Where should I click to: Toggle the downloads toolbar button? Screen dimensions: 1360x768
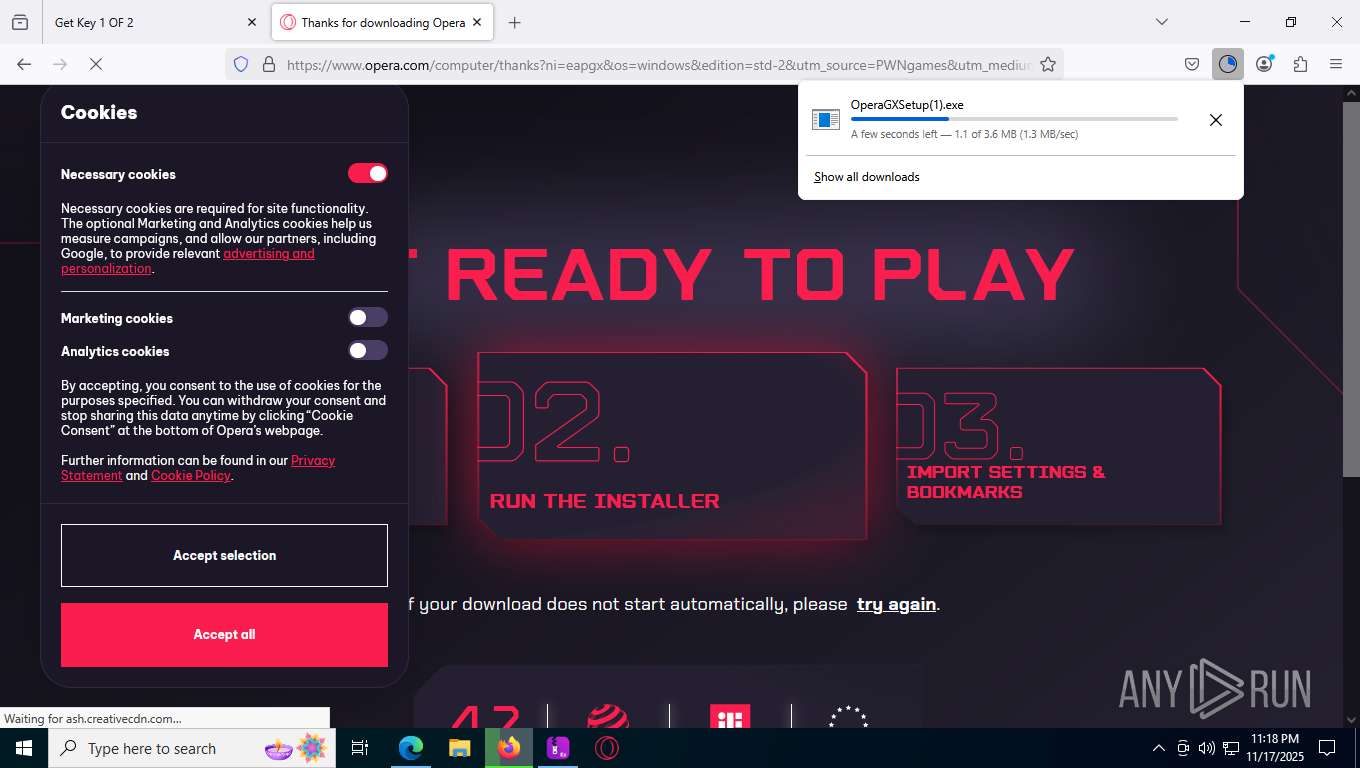tap(1227, 64)
